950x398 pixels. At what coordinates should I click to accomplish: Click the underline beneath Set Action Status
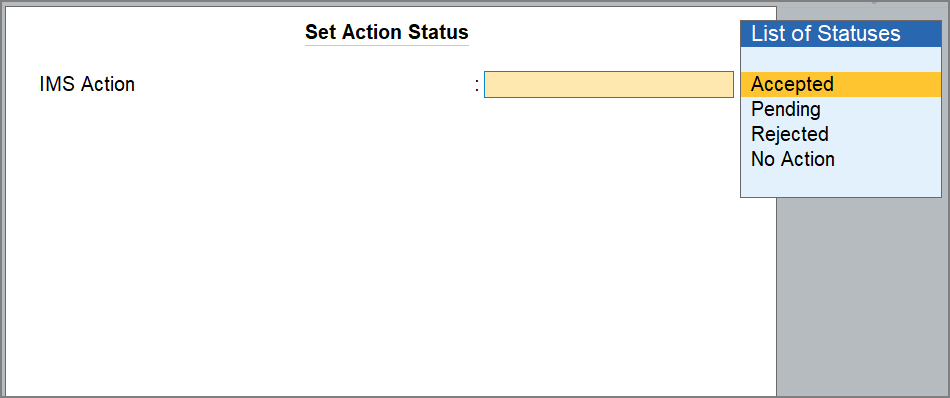click(387, 45)
